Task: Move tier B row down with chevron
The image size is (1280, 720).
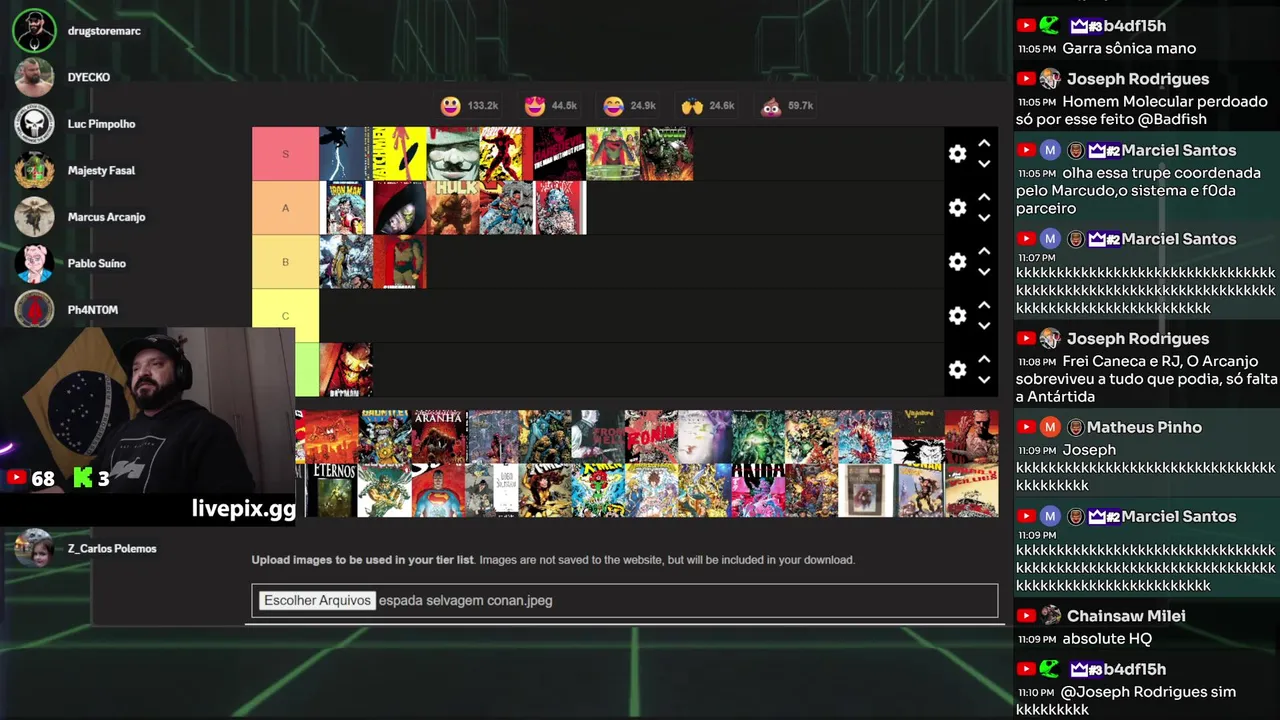Action: coord(984,271)
